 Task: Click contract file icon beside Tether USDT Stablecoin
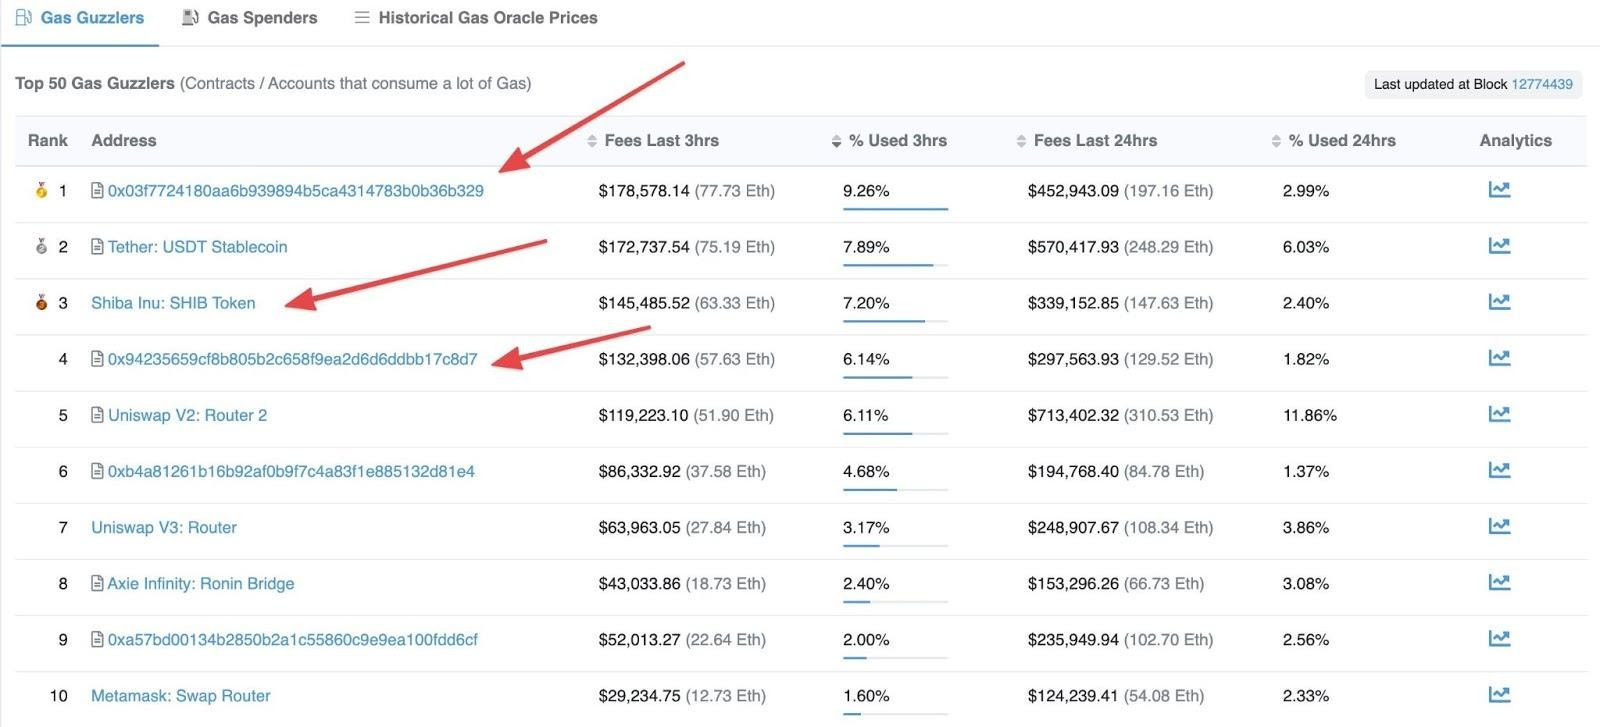(x=97, y=246)
